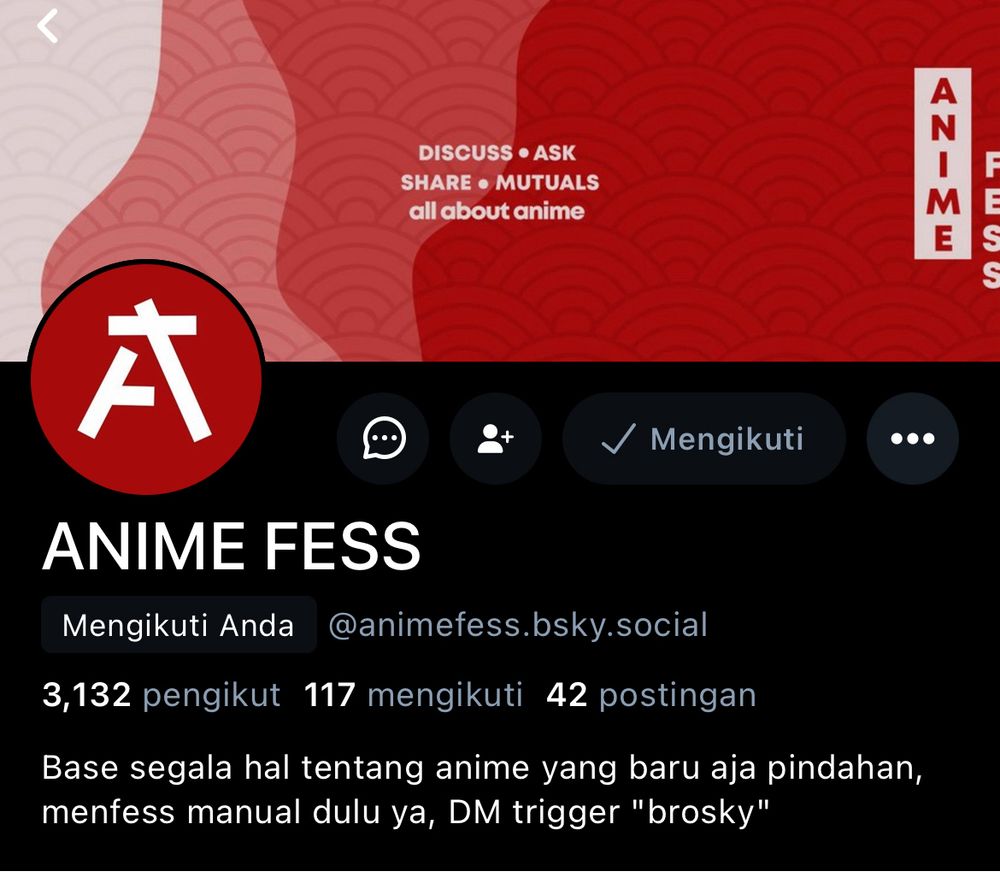
Task: Tap the bio text starting with Base segala
Action: 482,790
